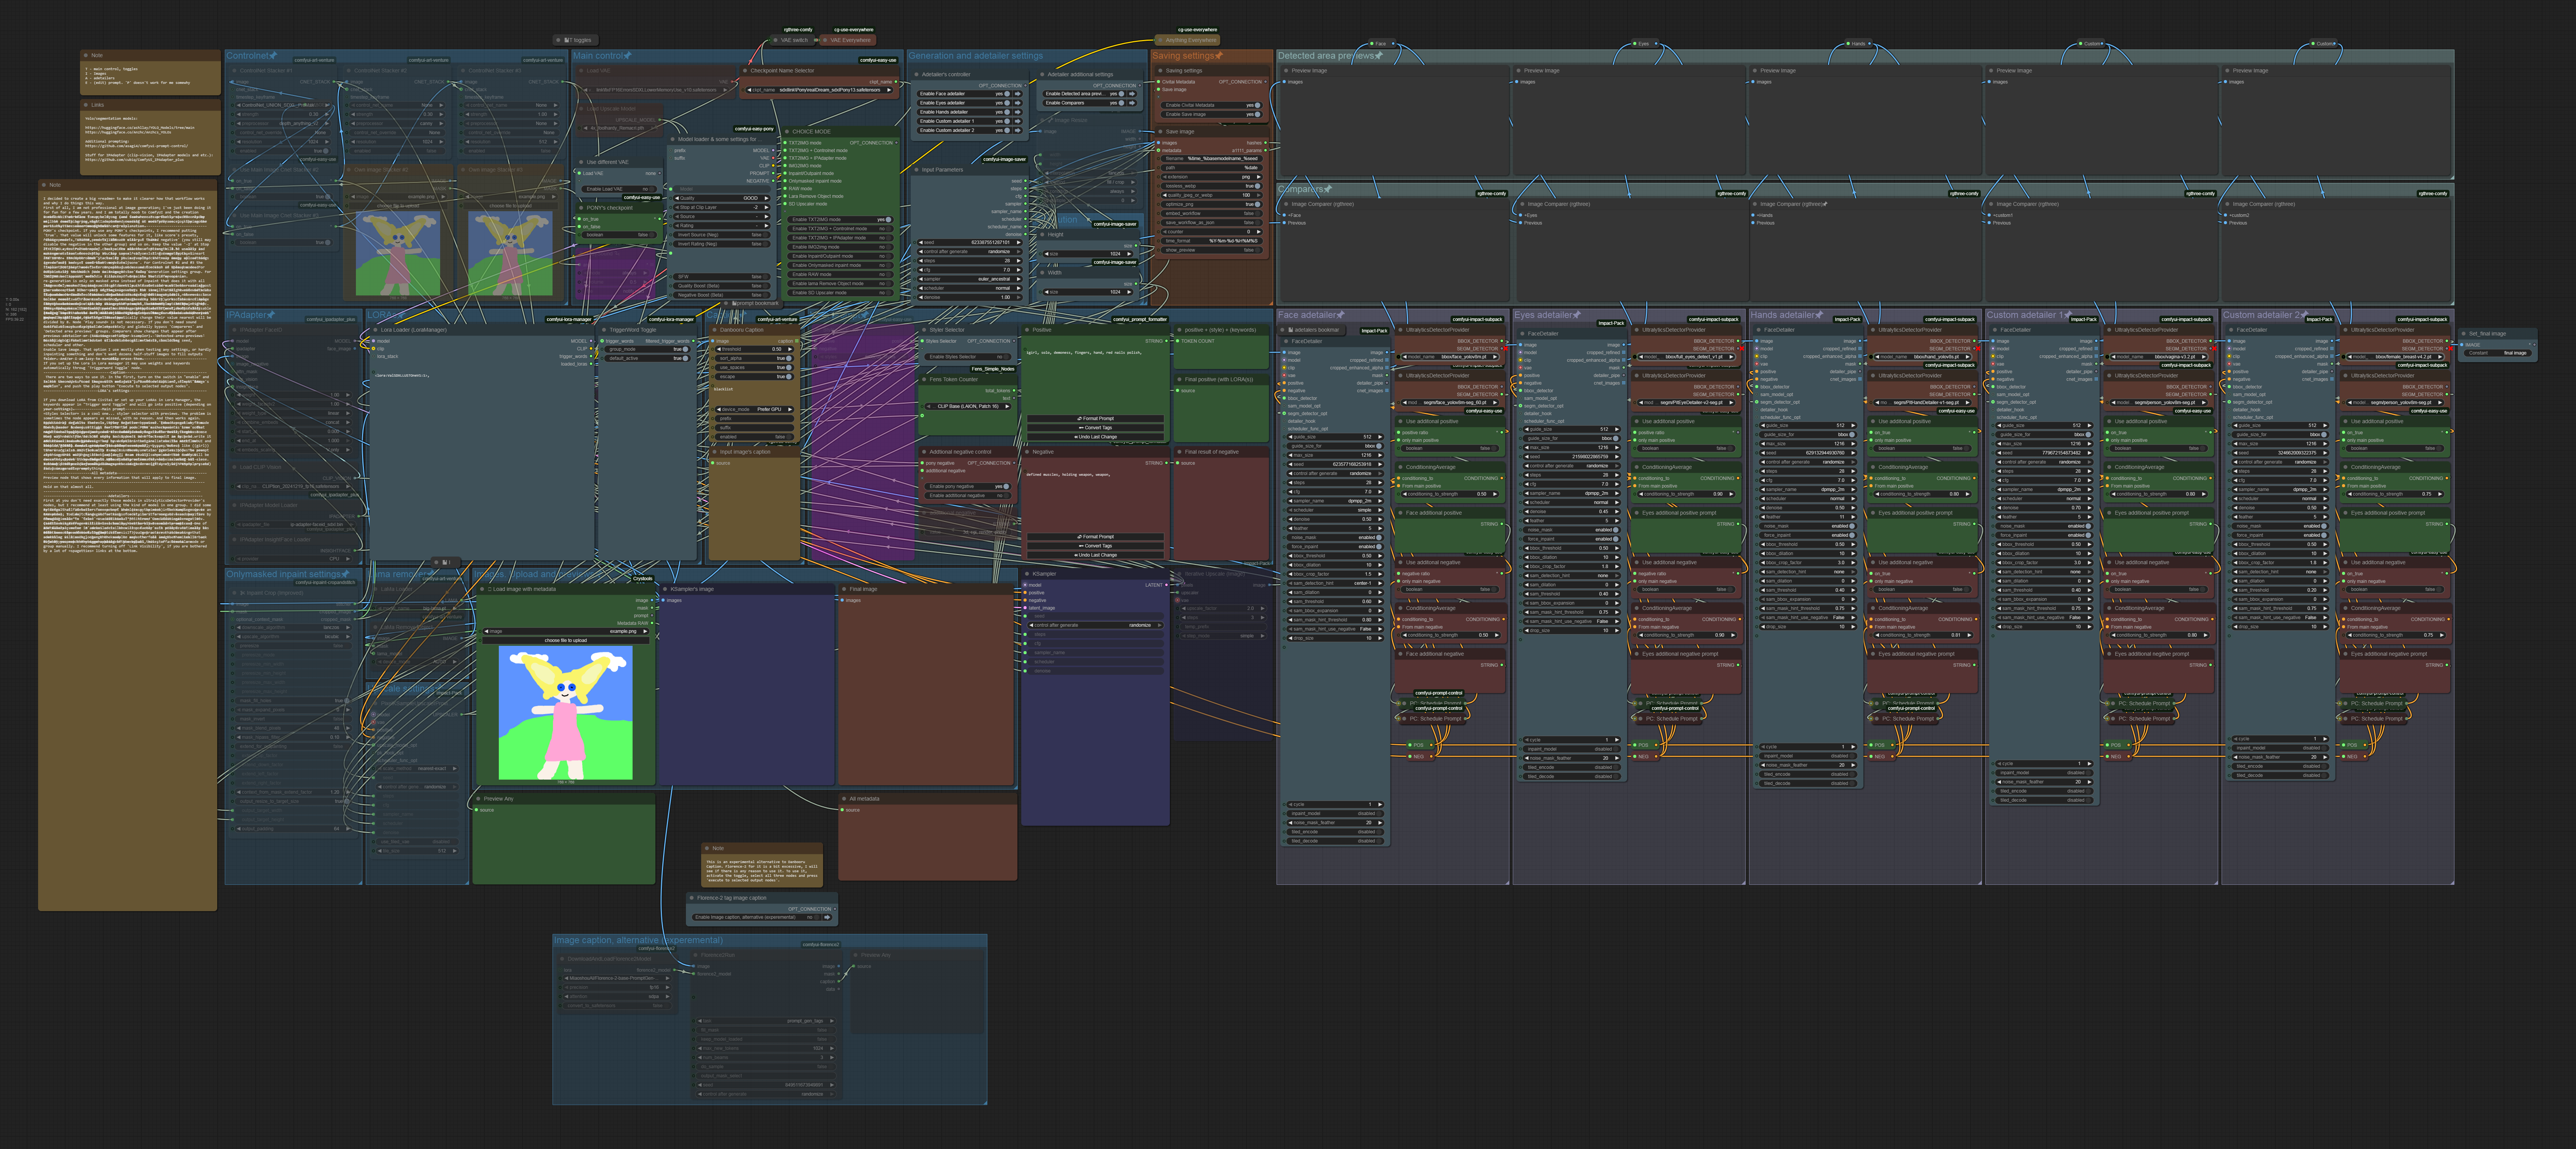Collapse the Checkpoint Name Selector node dot
Viewport: 2576px width, 1149px height.
(745, 71)
